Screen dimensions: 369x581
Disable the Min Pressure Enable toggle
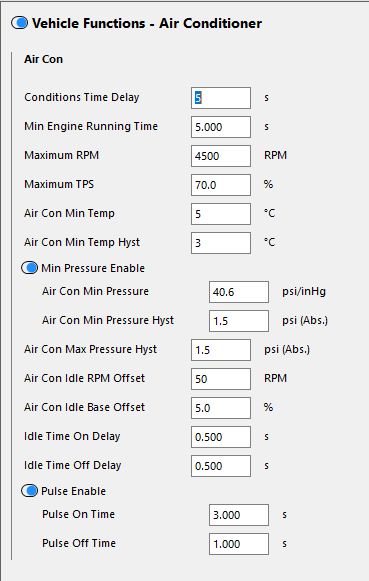[30, 268]
